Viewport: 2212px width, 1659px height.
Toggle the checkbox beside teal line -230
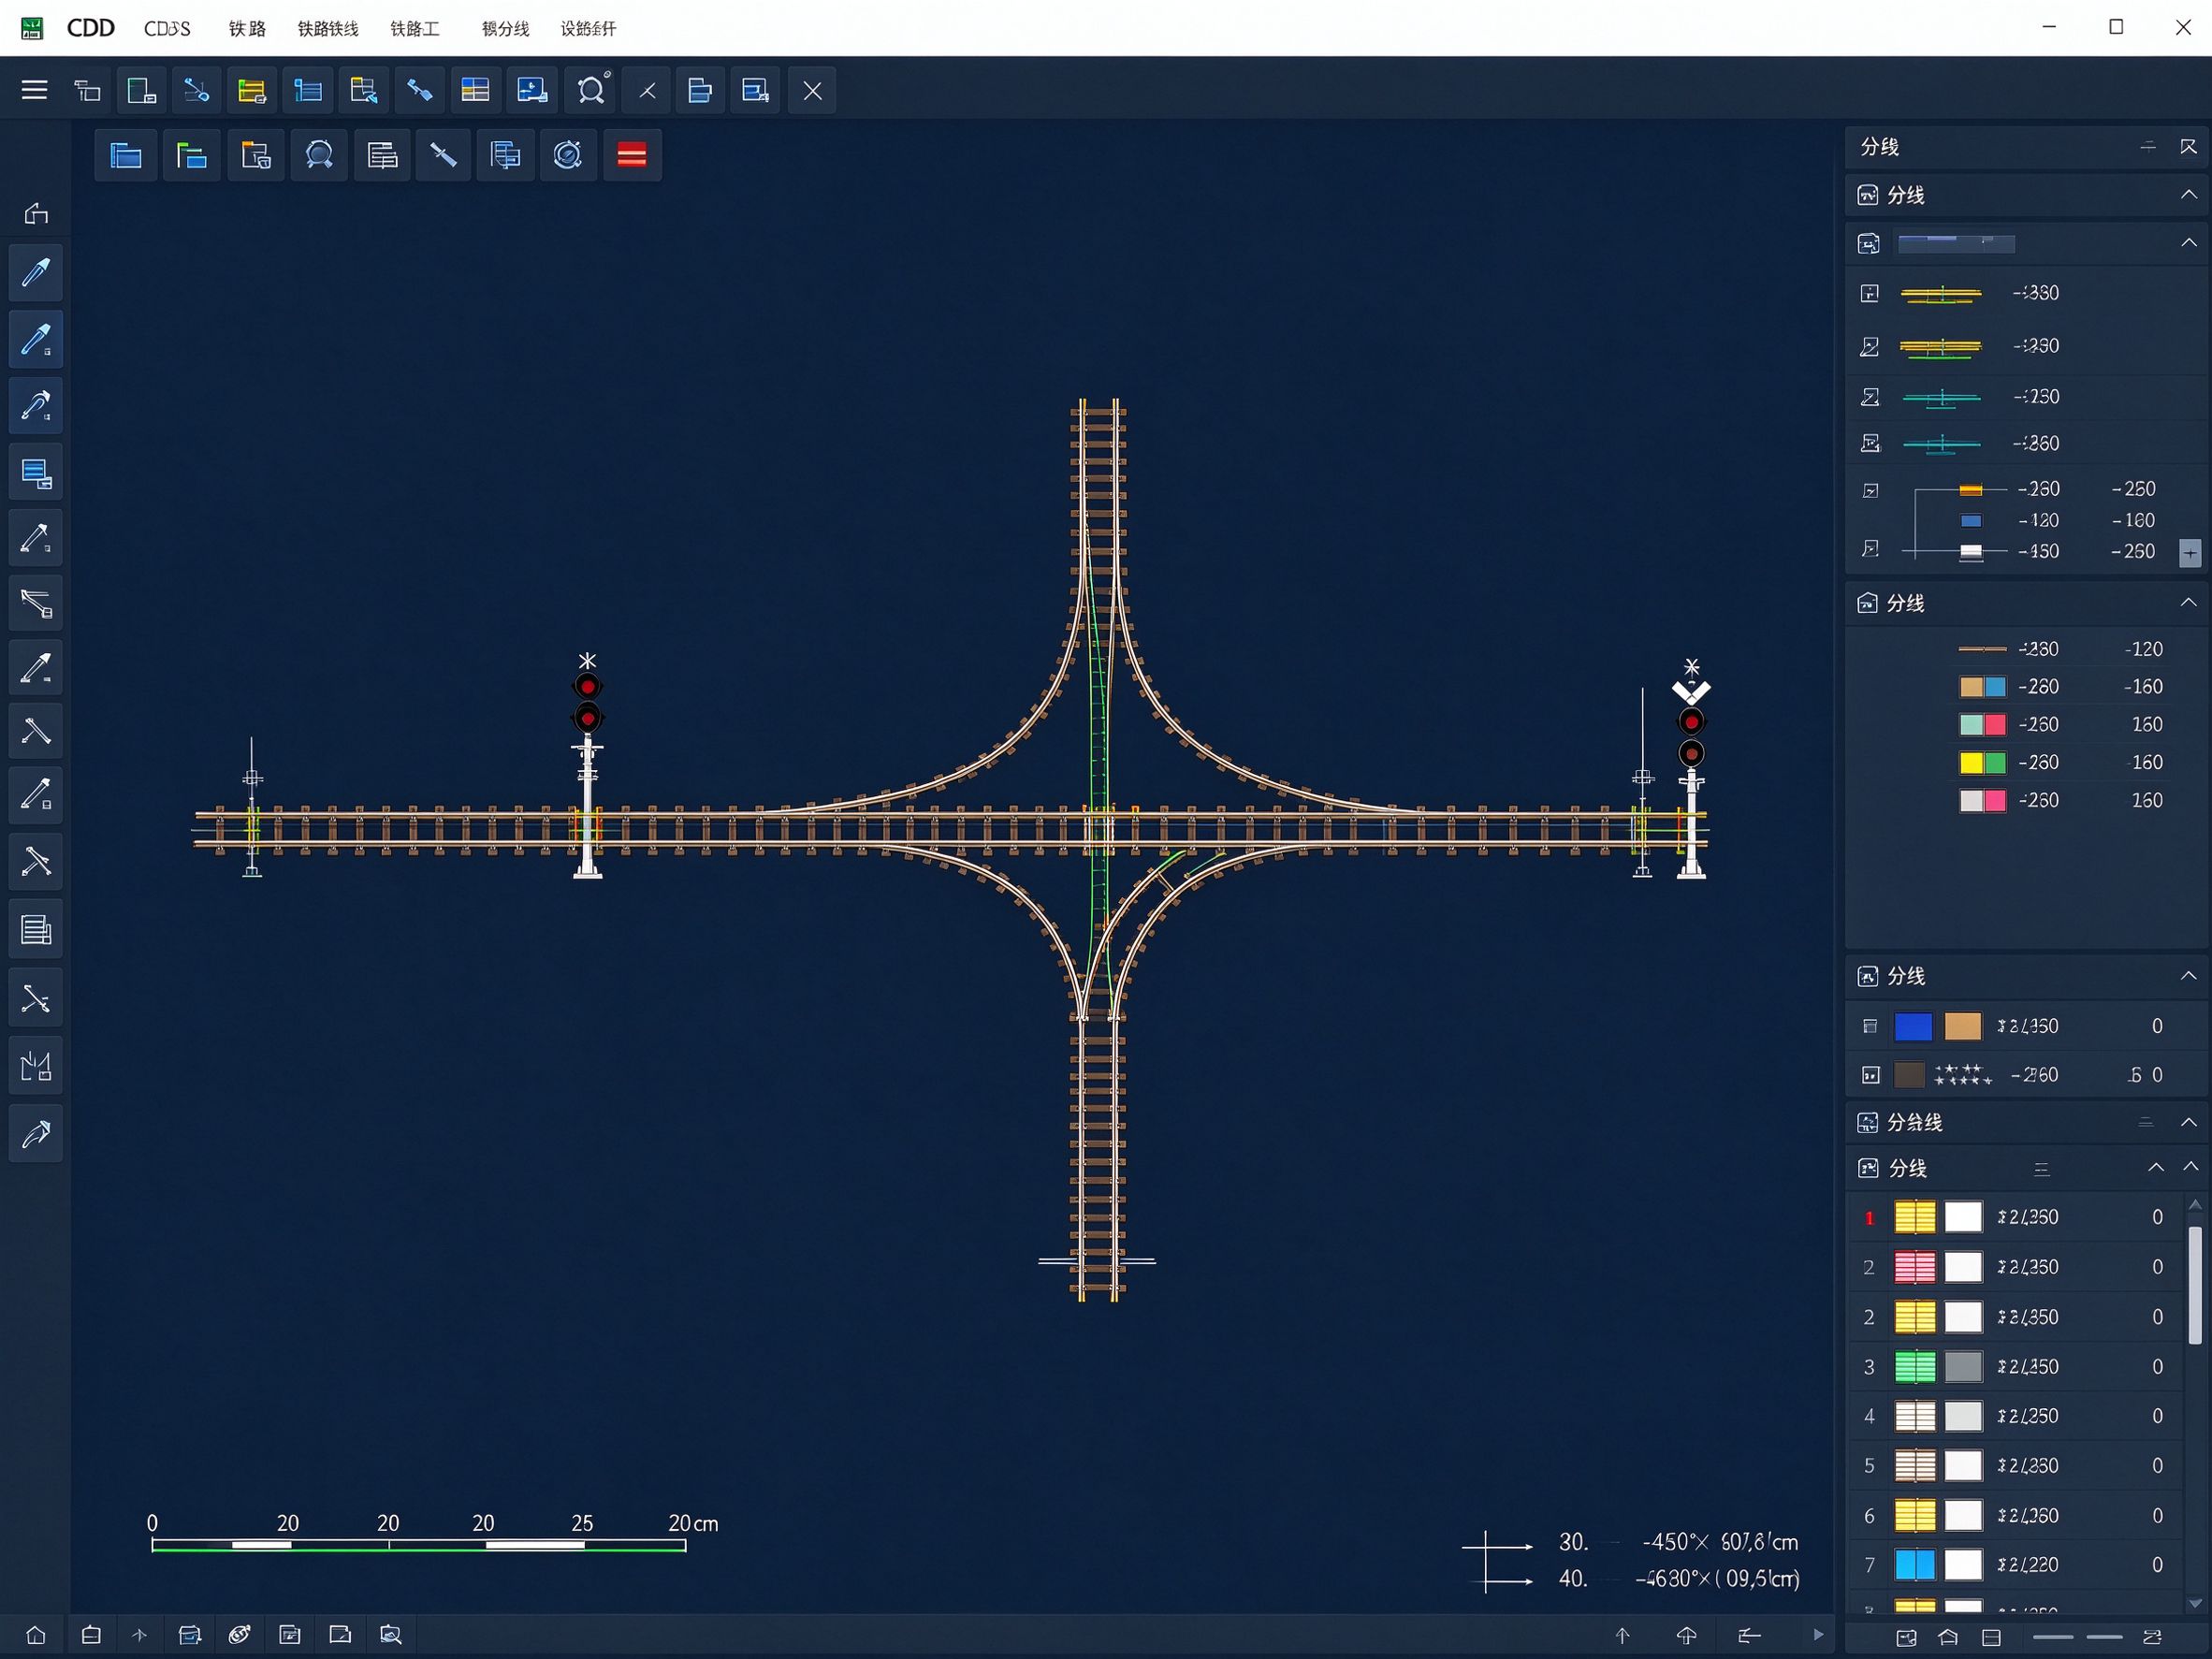point(1870,398)
